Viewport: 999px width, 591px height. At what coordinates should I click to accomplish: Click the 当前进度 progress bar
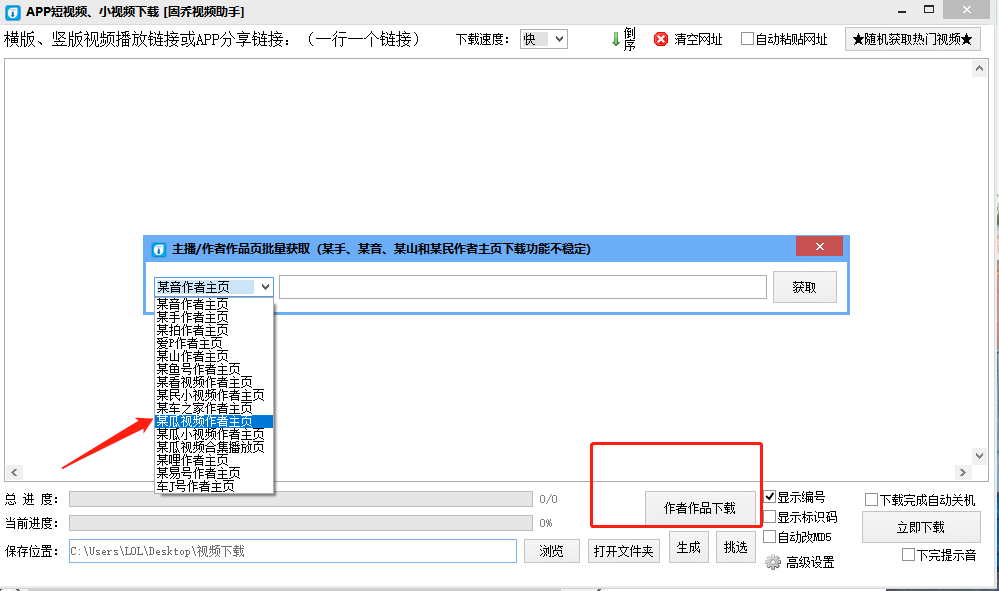point(301,523)
